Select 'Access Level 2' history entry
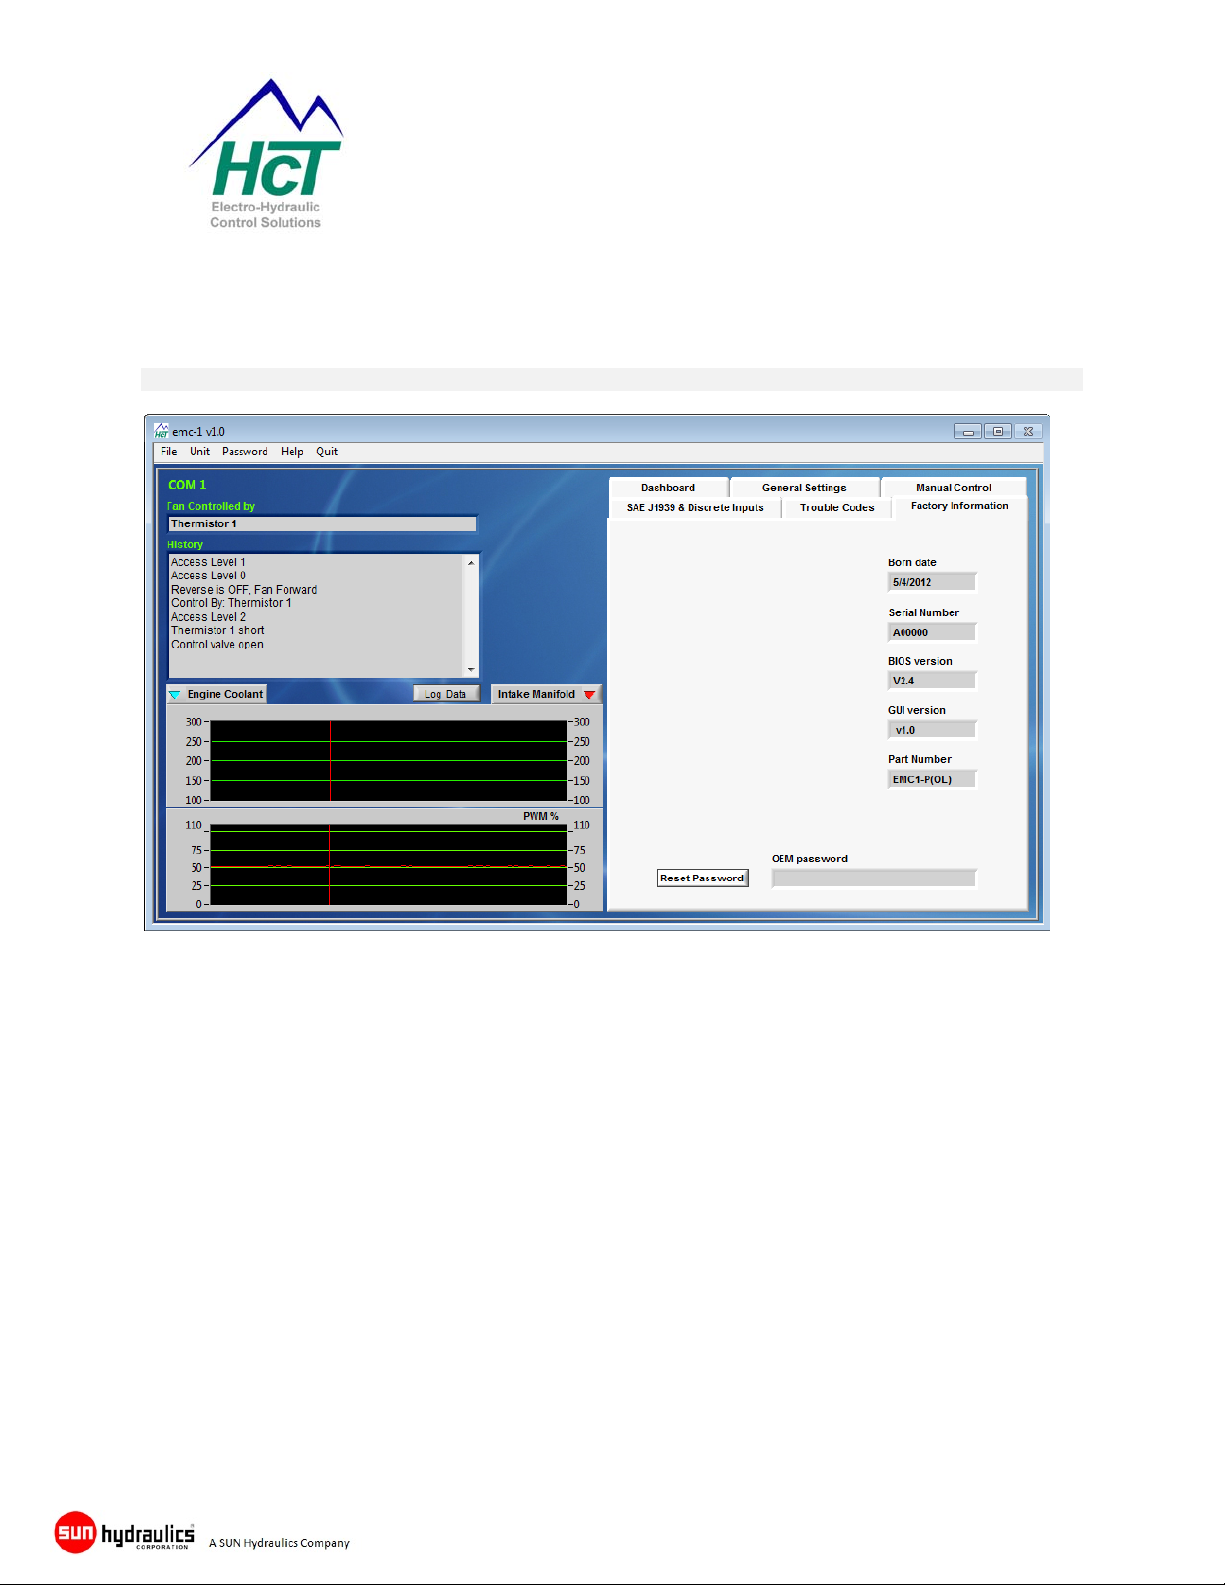1225x1585 pixels. 208,617
